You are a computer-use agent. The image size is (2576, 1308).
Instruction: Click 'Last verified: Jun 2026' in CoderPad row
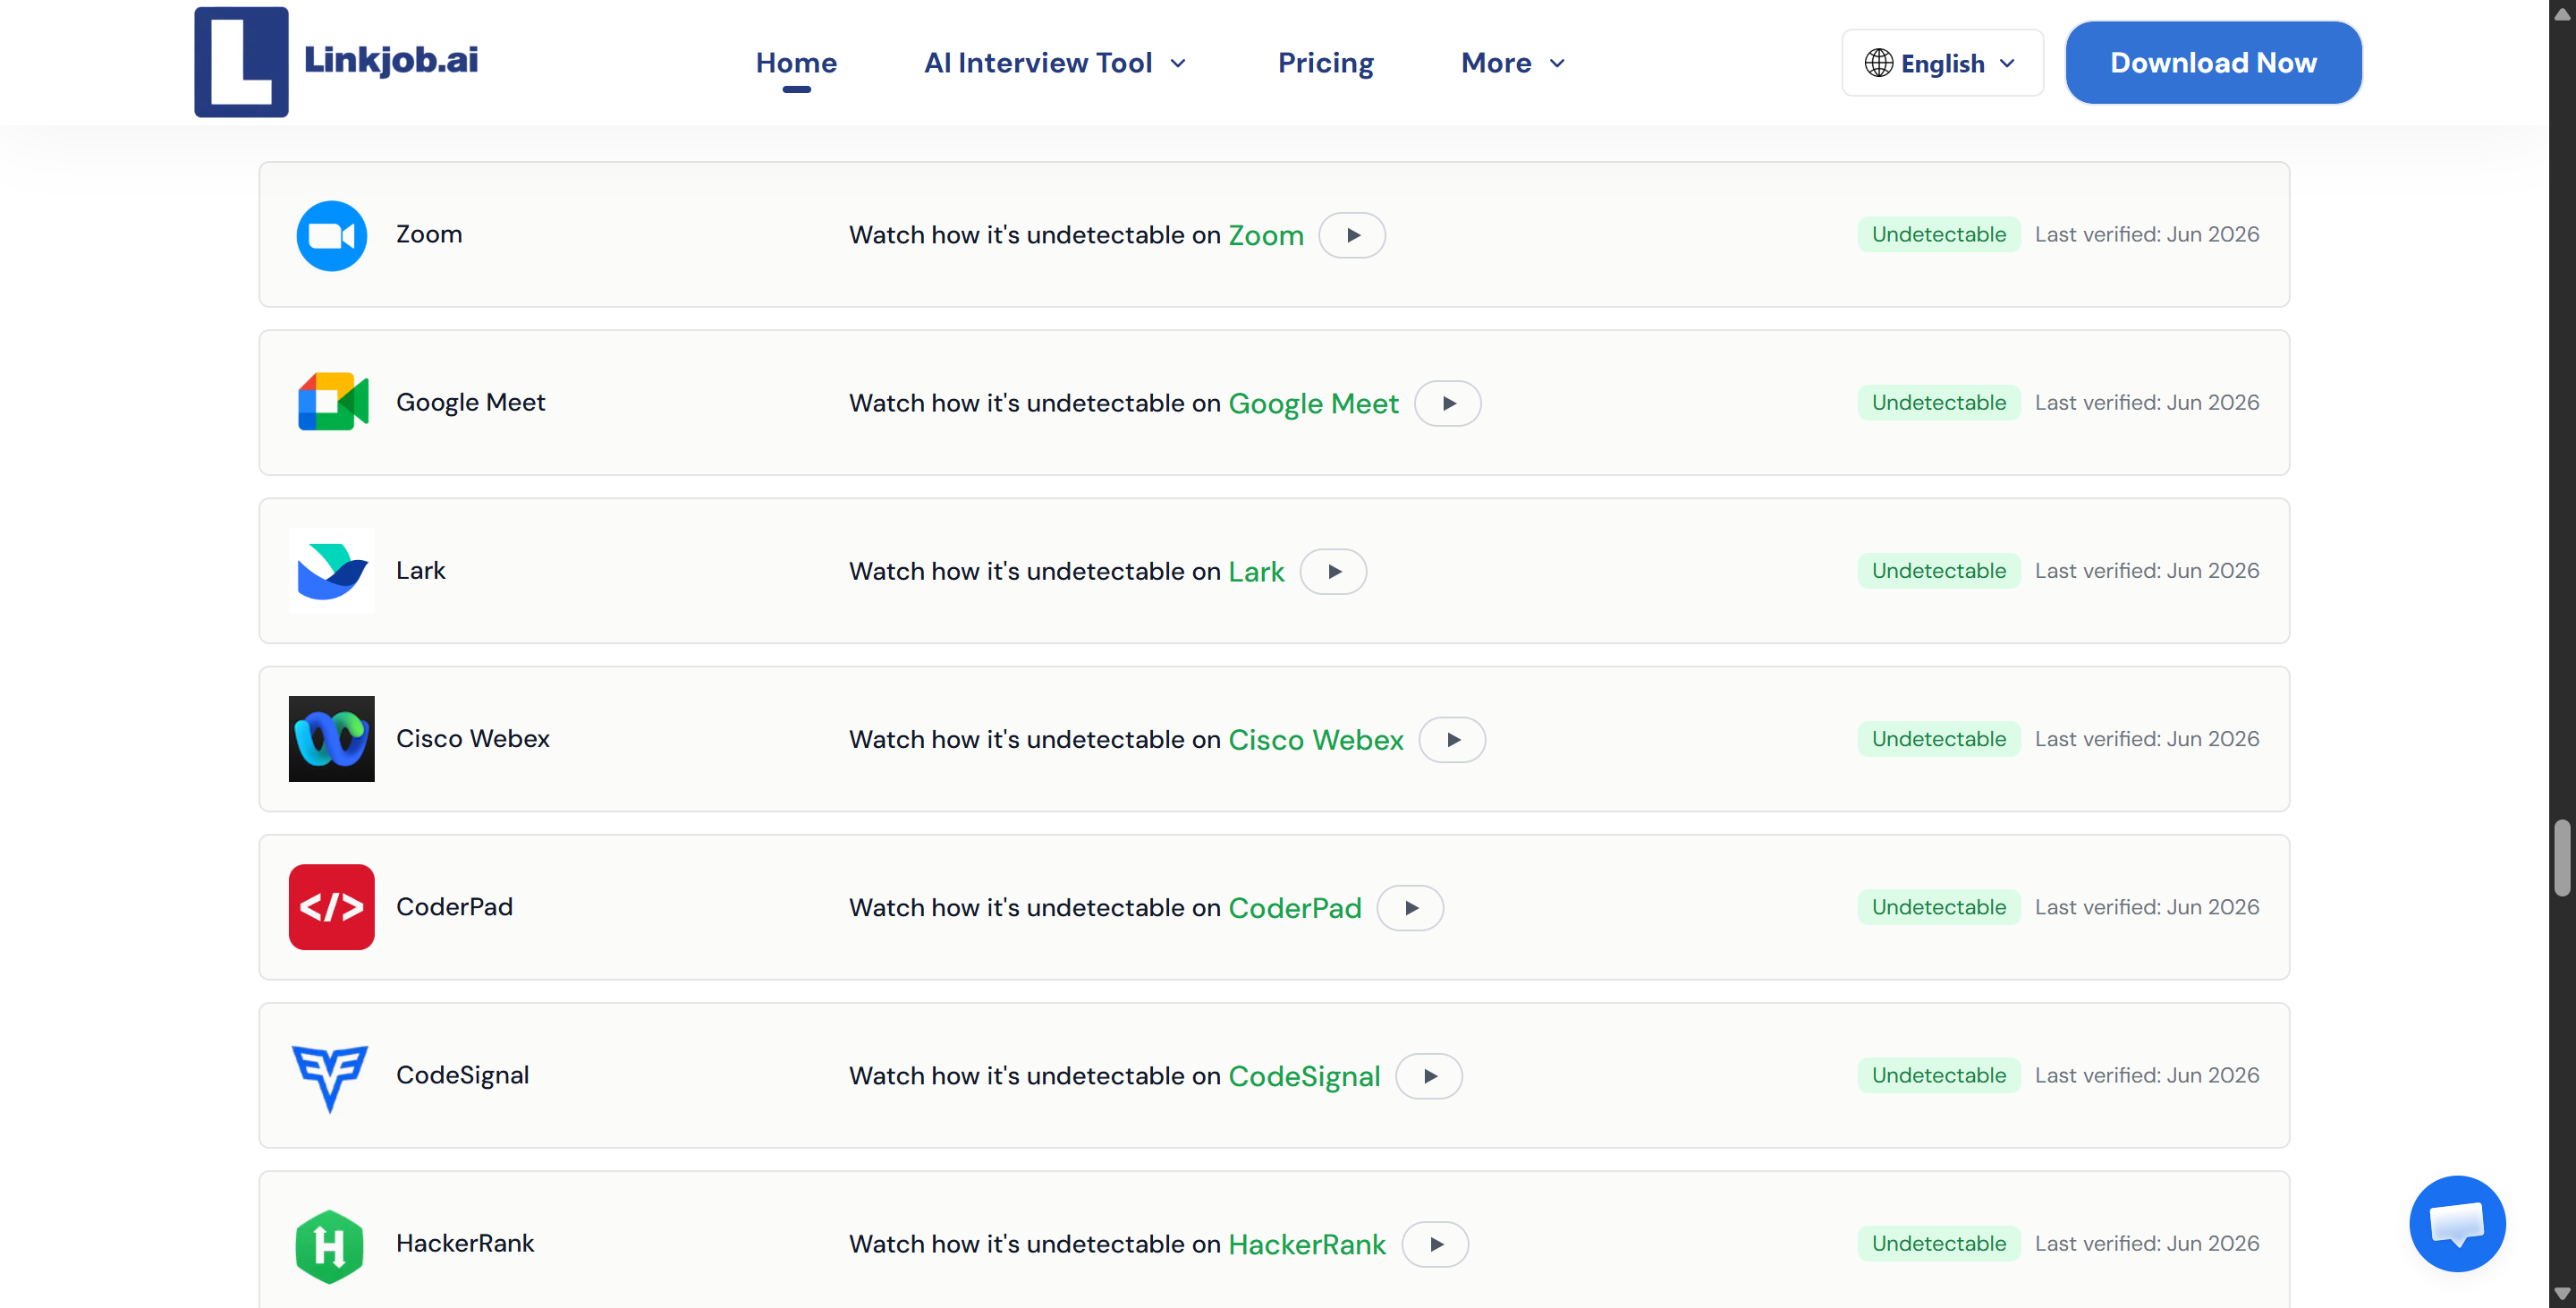click(2147, 906)
